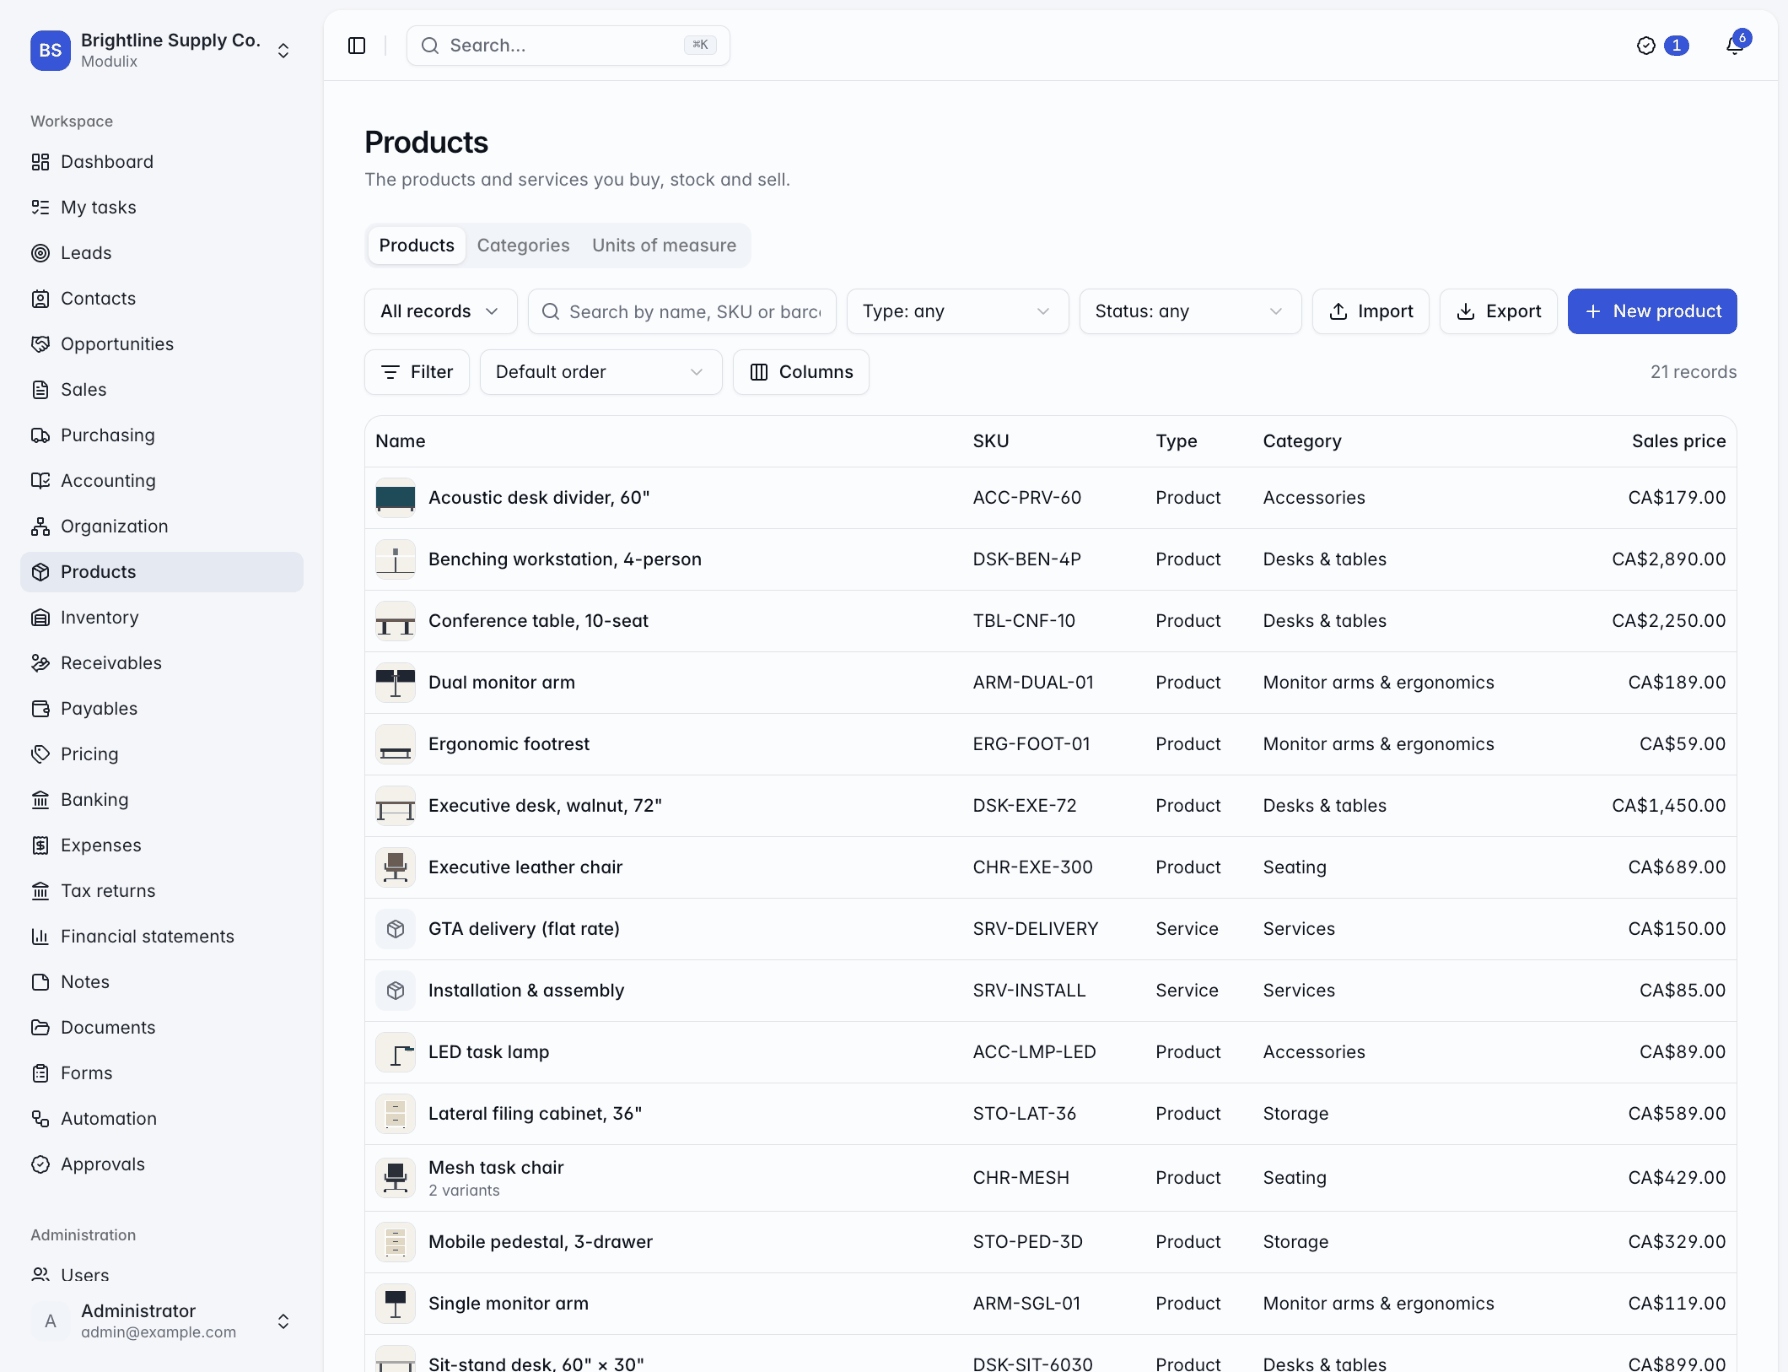The image size is (1788, 1372).
Task: Open Accounting in sidebar
Action: pos(162,480)
